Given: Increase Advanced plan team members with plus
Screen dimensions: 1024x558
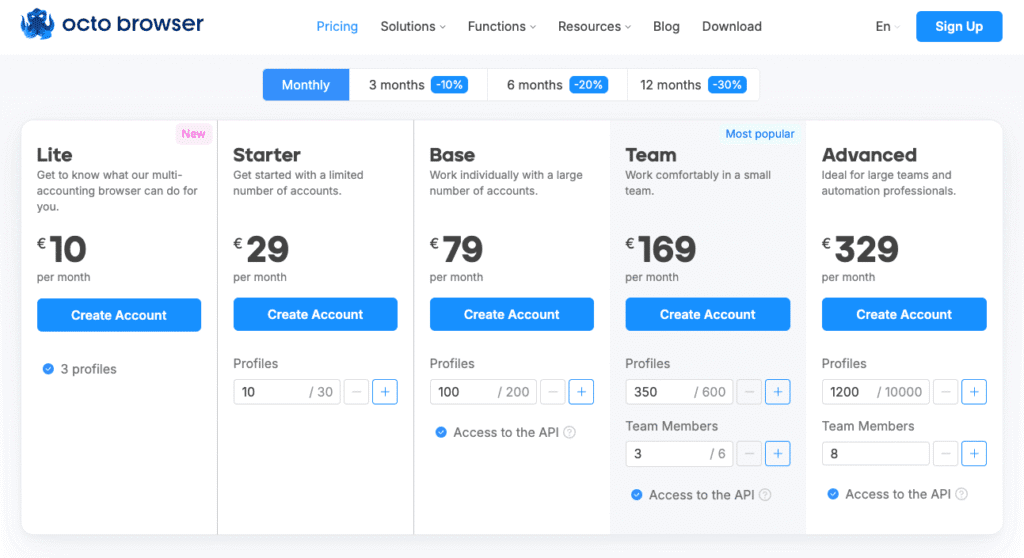Looking at the screenshot, I should click(974, 453).
